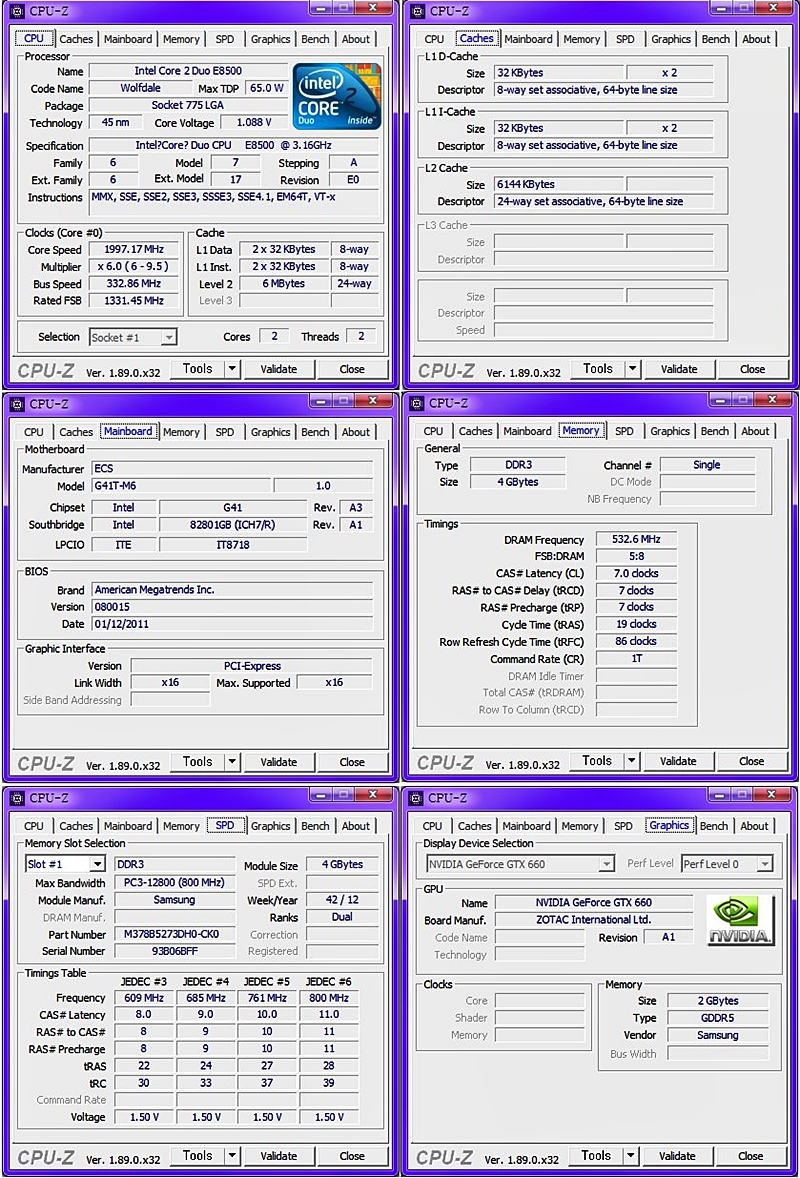Screen dimensions: 800x1178
Task: Click the Southbridge 82801GB (ICH7/R) field
Action: pyautogui.click(x=233, y=525)
